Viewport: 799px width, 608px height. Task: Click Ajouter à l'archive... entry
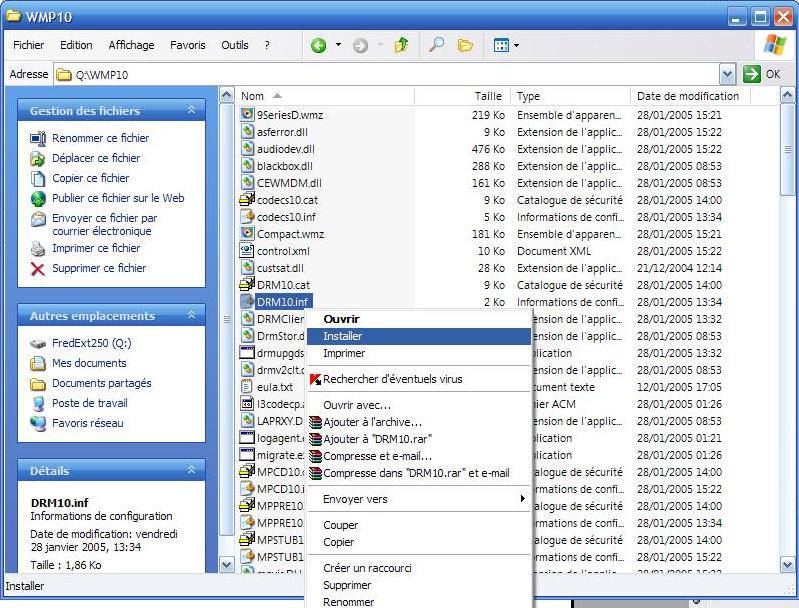(x=419, y=422)
